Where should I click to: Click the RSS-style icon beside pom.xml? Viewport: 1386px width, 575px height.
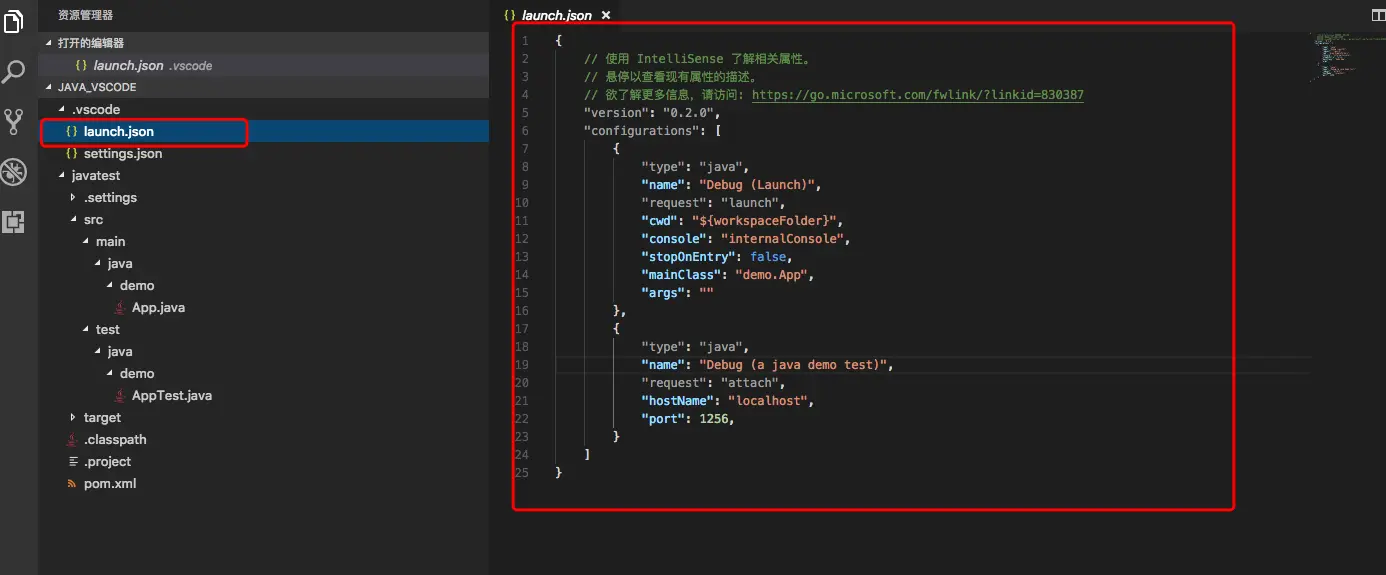click(72, 484)
